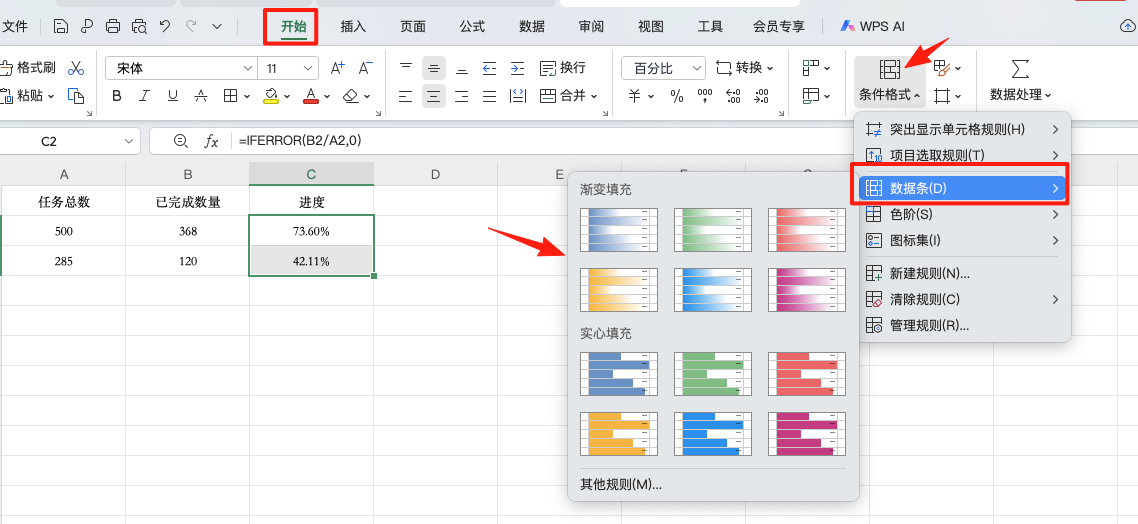The image size is (1138, 524).
Task: Select the solid fill green data bar
Action: [x=713, y=373]
